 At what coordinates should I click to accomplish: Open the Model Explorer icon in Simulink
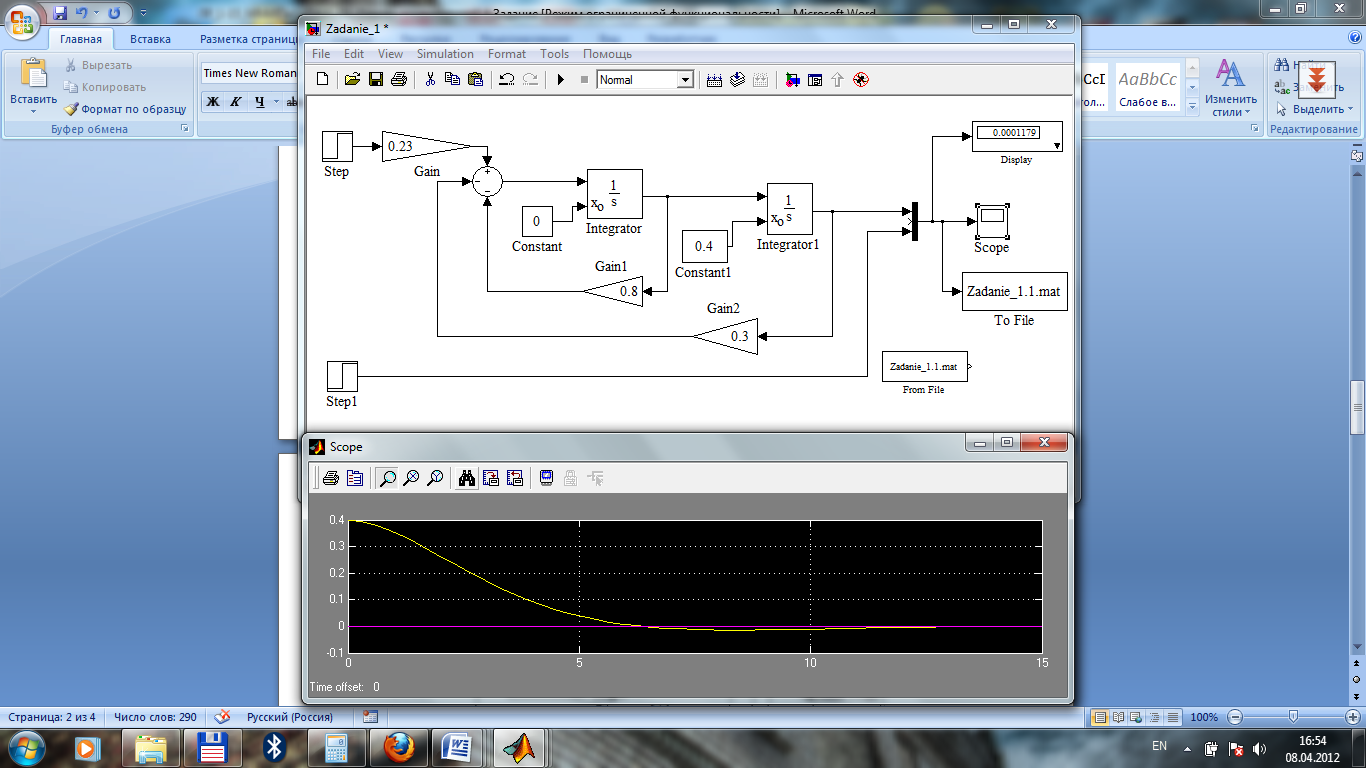pos(814,80)
